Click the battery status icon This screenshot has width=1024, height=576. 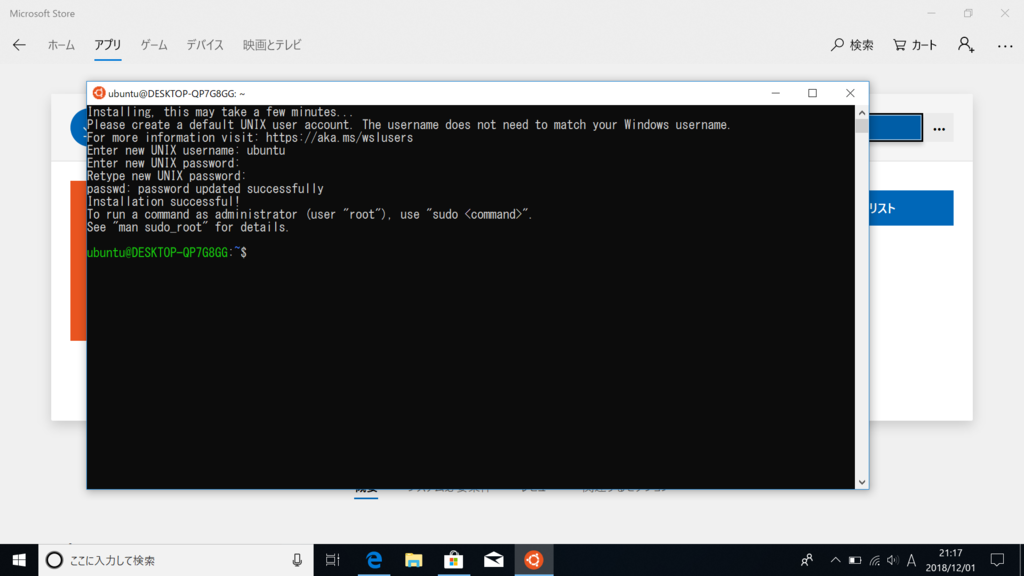pyautogui.click(x=855, y=560)
